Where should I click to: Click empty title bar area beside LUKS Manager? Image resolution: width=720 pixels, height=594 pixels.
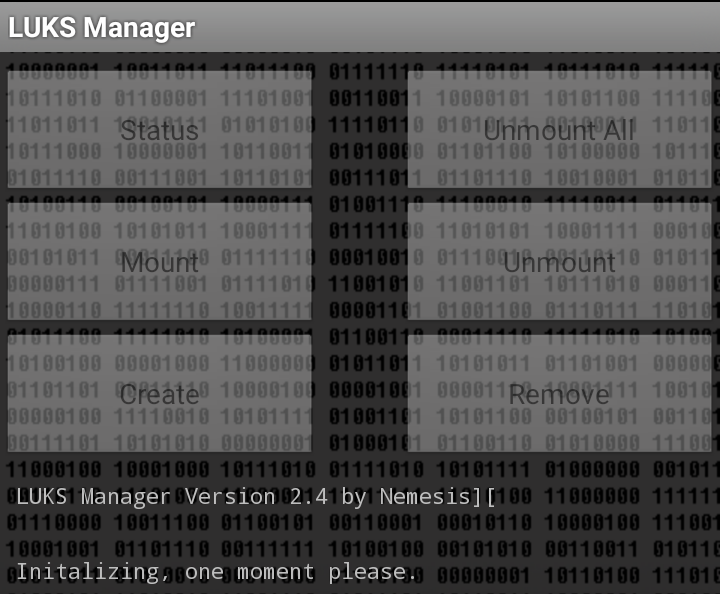pyautogui.click(x=455, y=27)
